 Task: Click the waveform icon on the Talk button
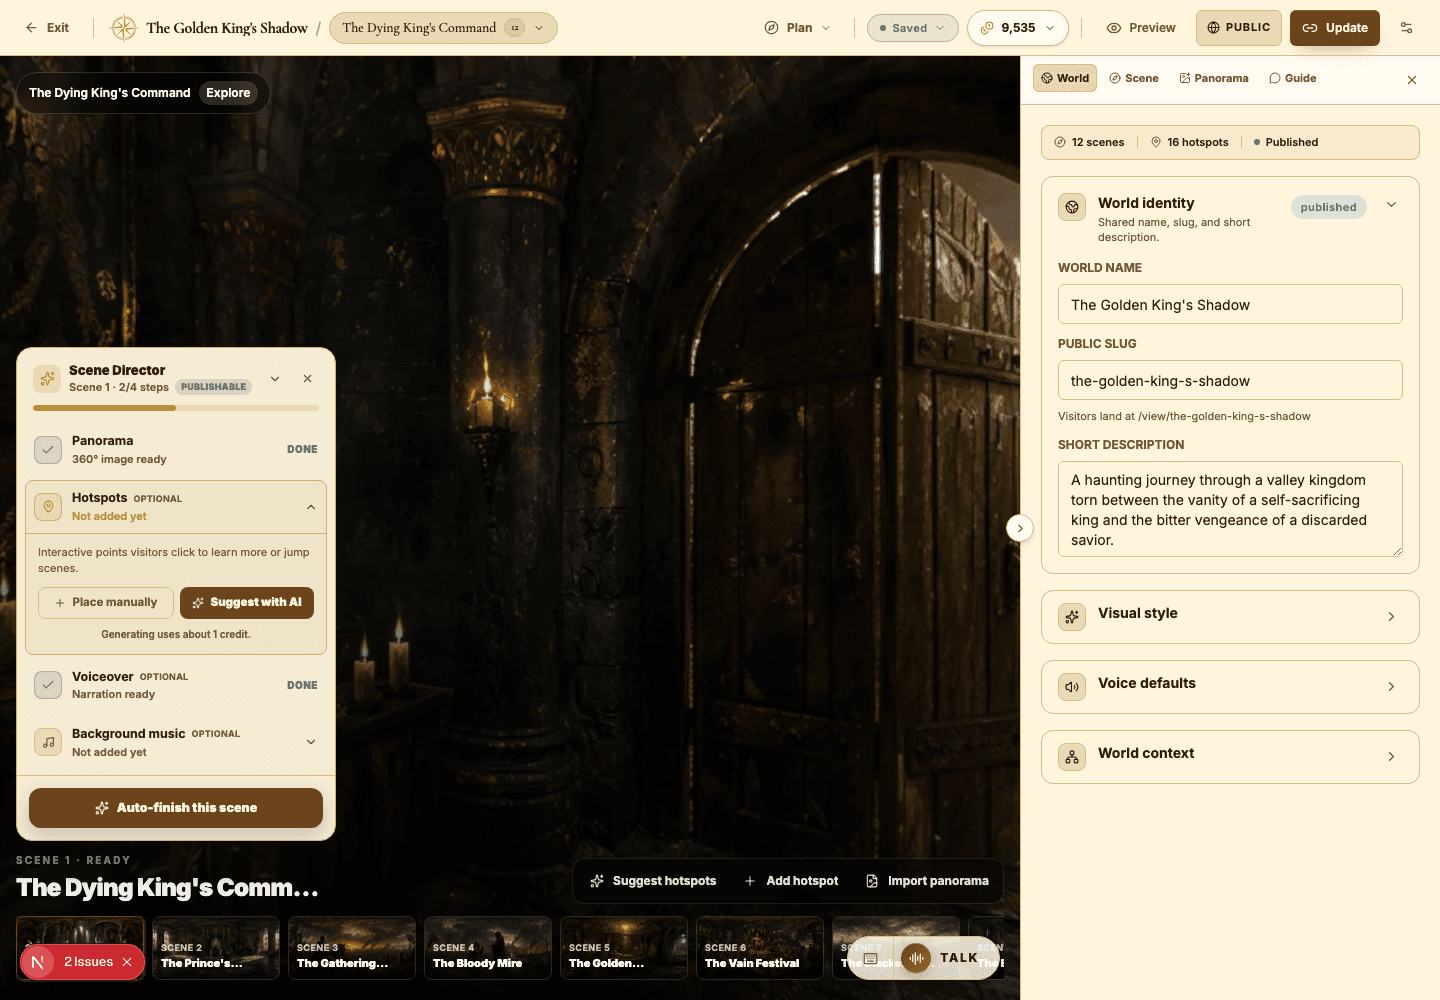tap(916, 958)
